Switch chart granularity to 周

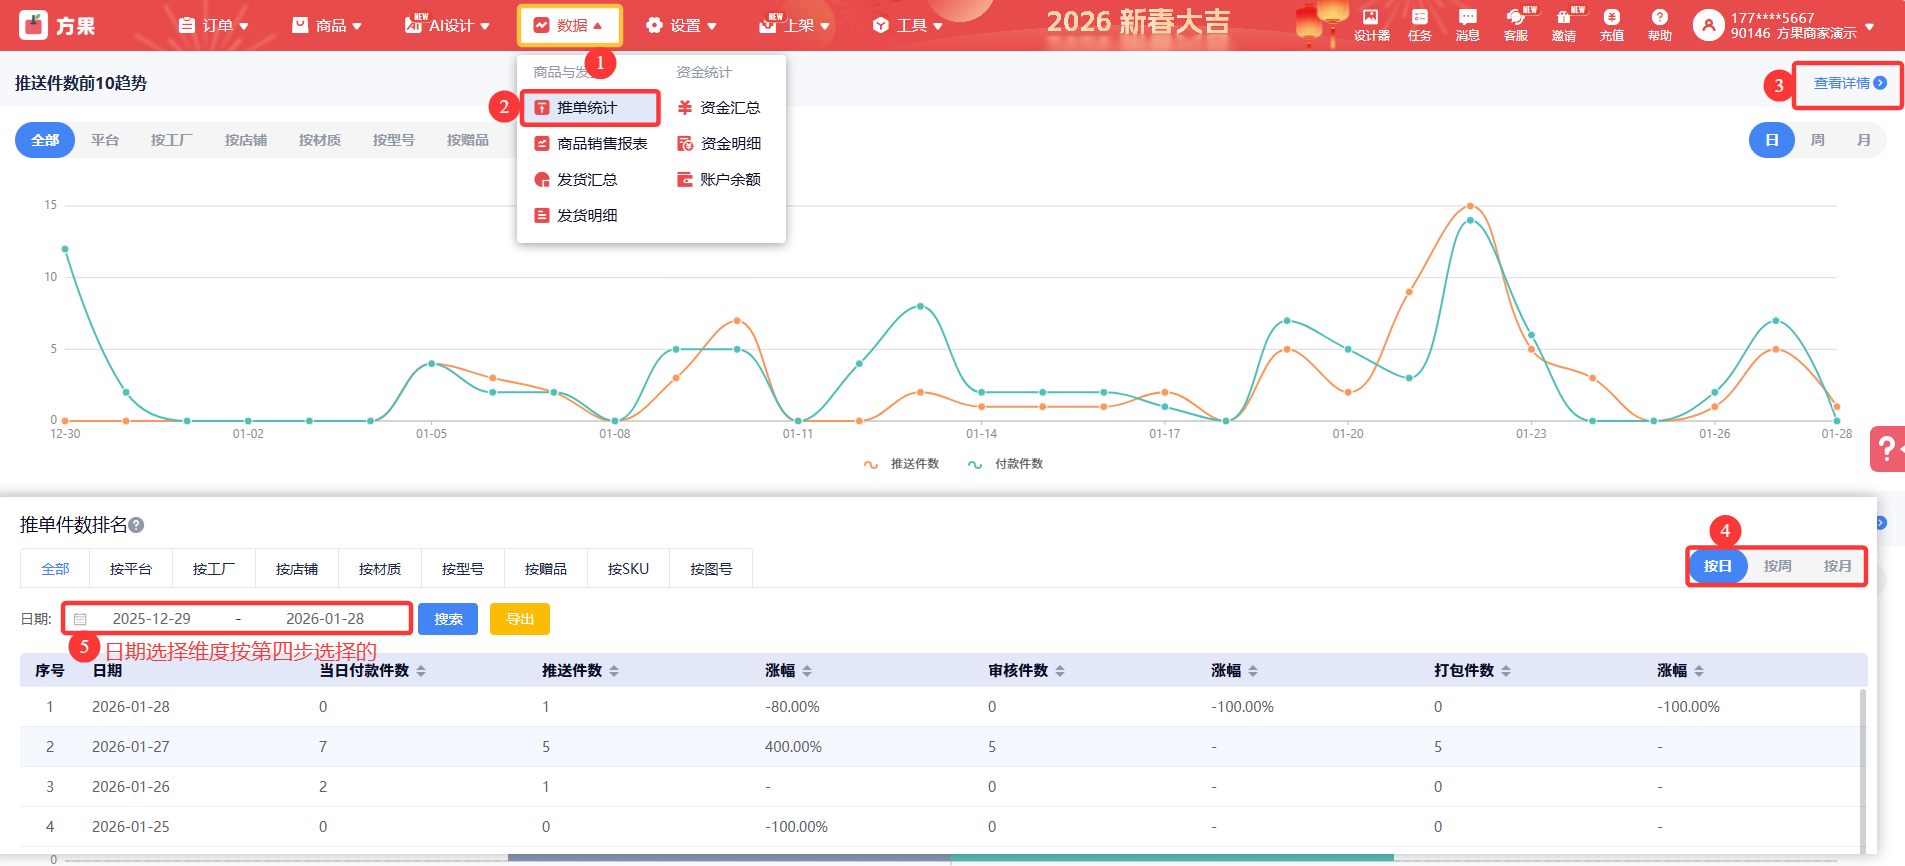(x=1817, y=140)
